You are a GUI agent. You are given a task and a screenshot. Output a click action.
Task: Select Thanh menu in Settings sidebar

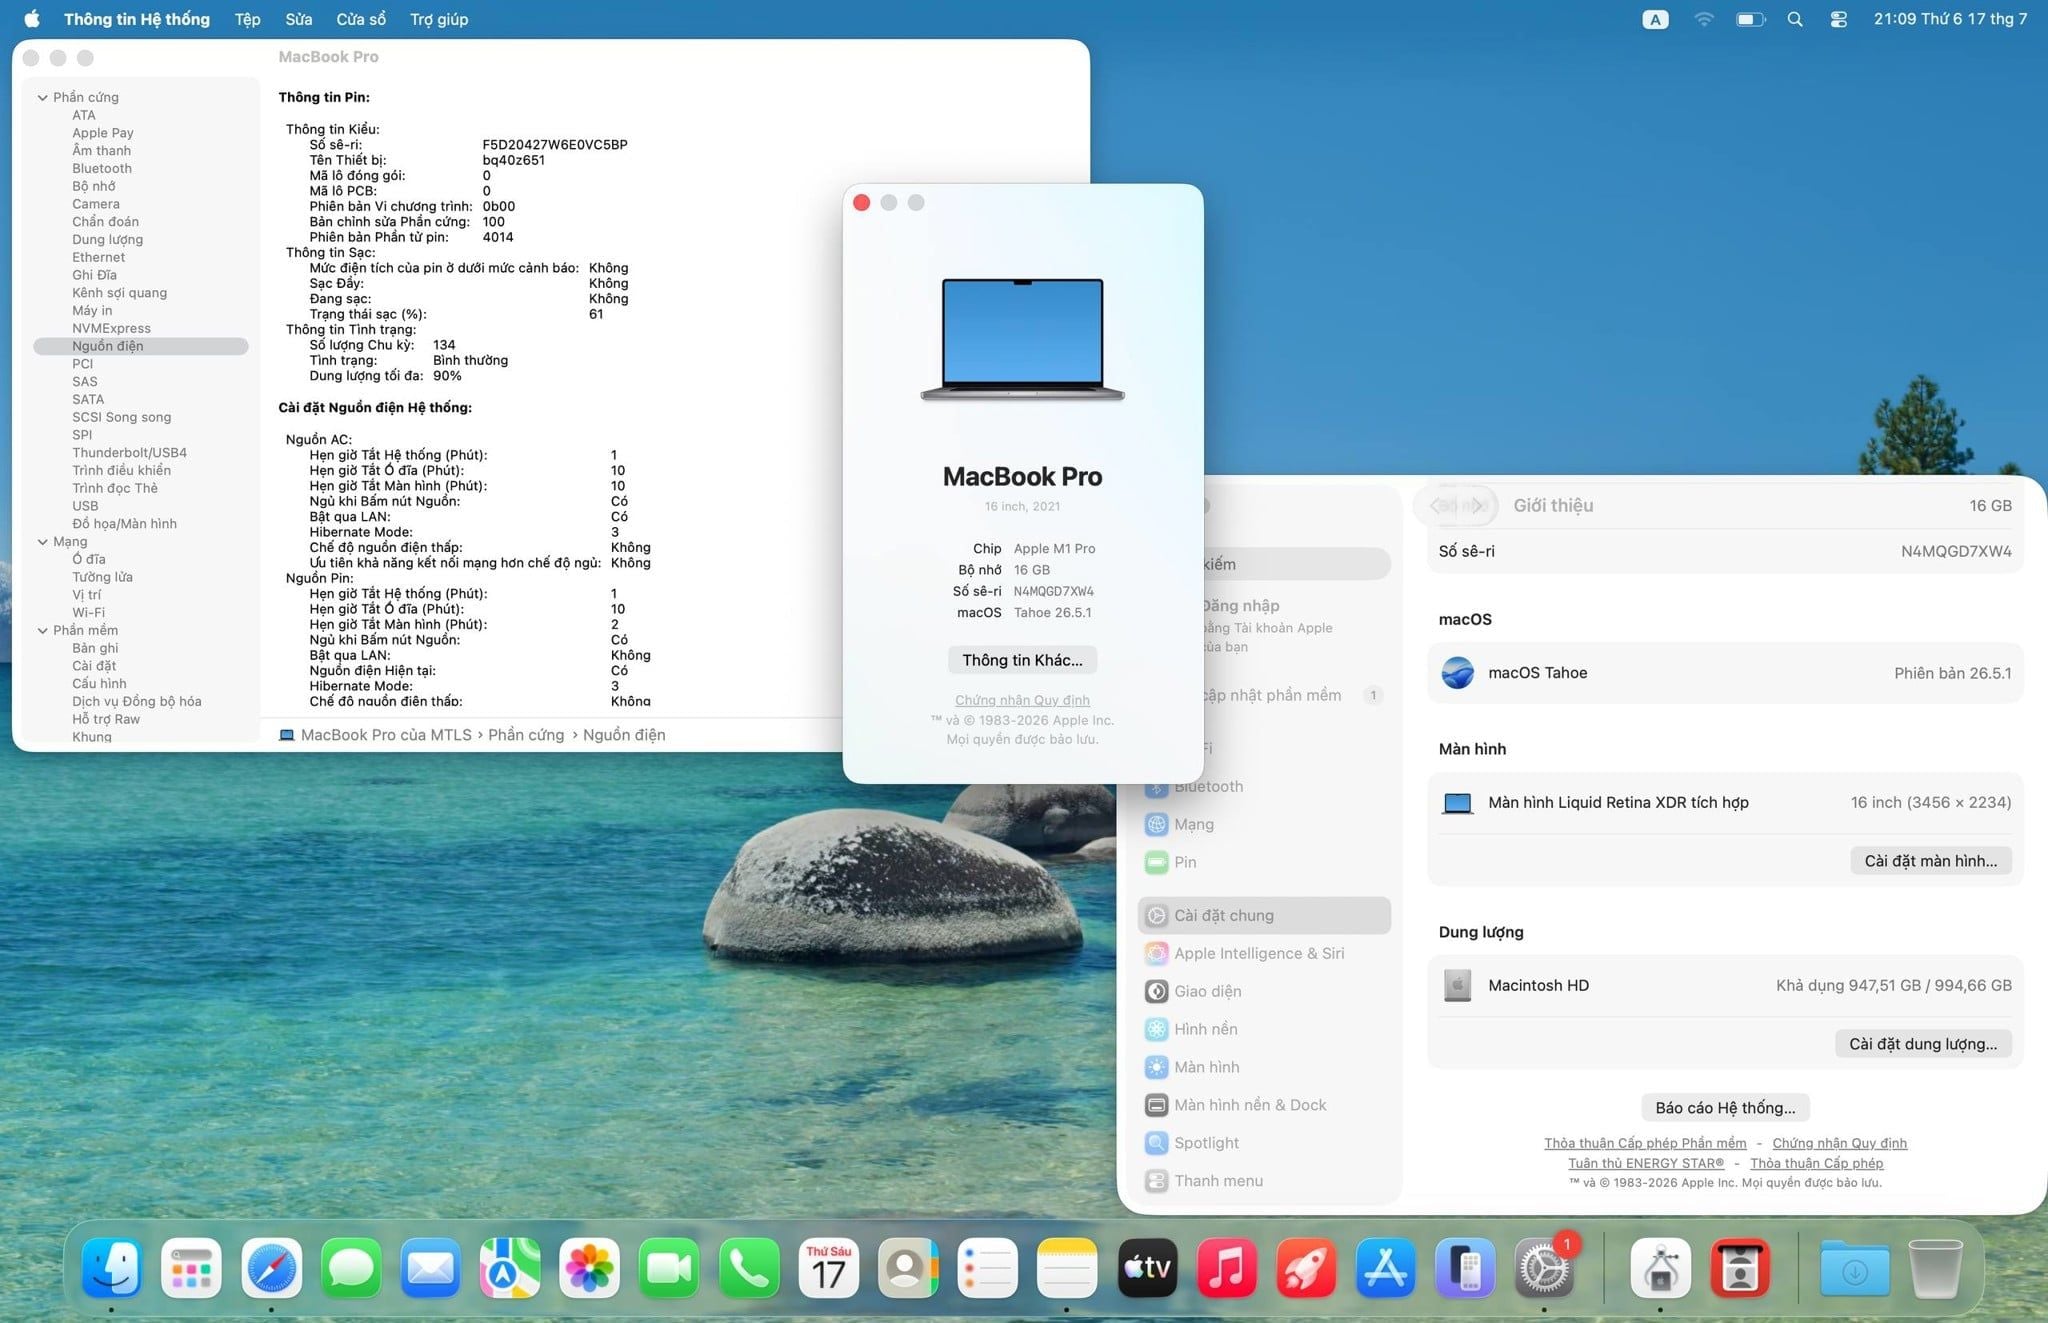pos(1264,1181)
